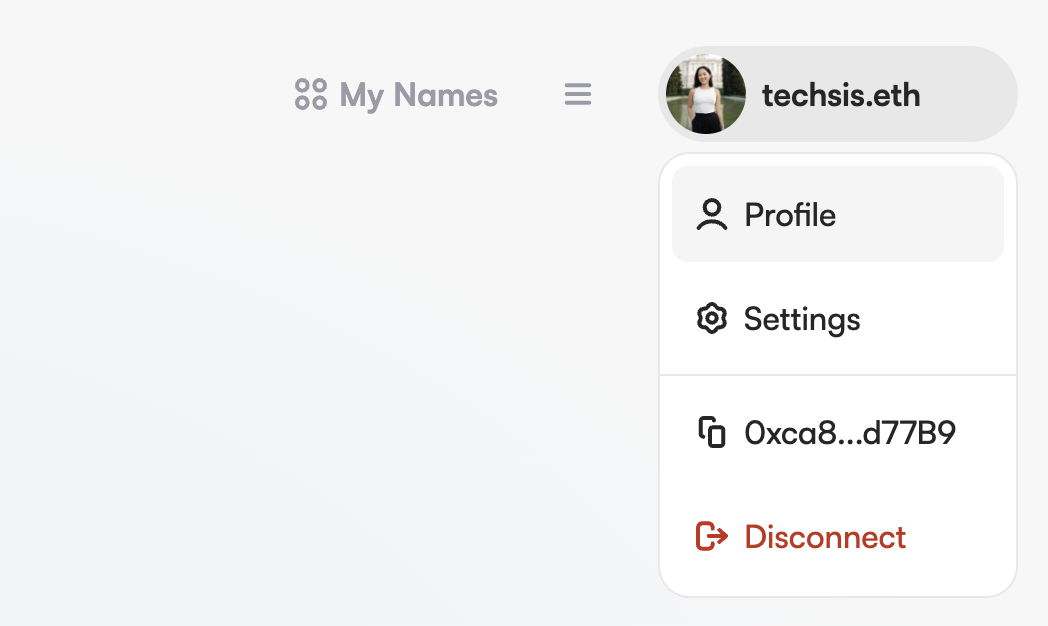Click the Profile label text

point(790,215)
